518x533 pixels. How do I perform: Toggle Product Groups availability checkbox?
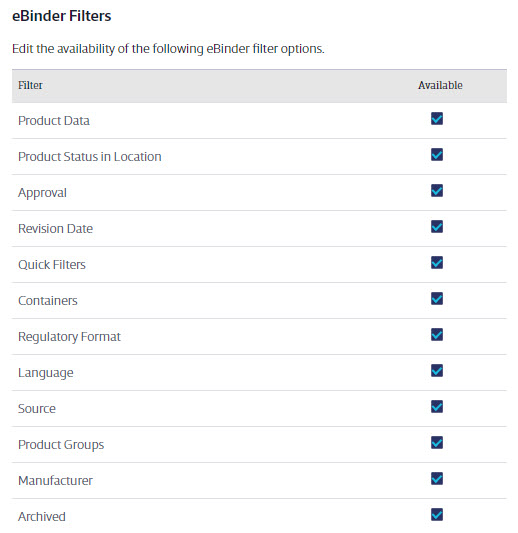437,443
